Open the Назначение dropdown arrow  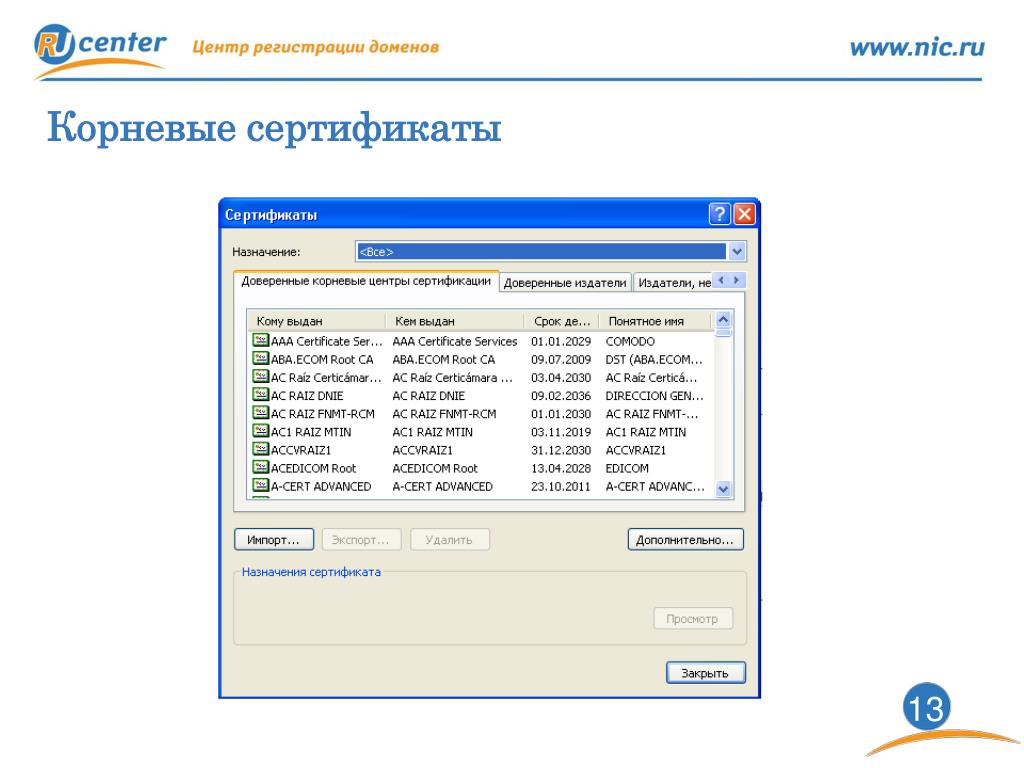click(x=737, y=251)
